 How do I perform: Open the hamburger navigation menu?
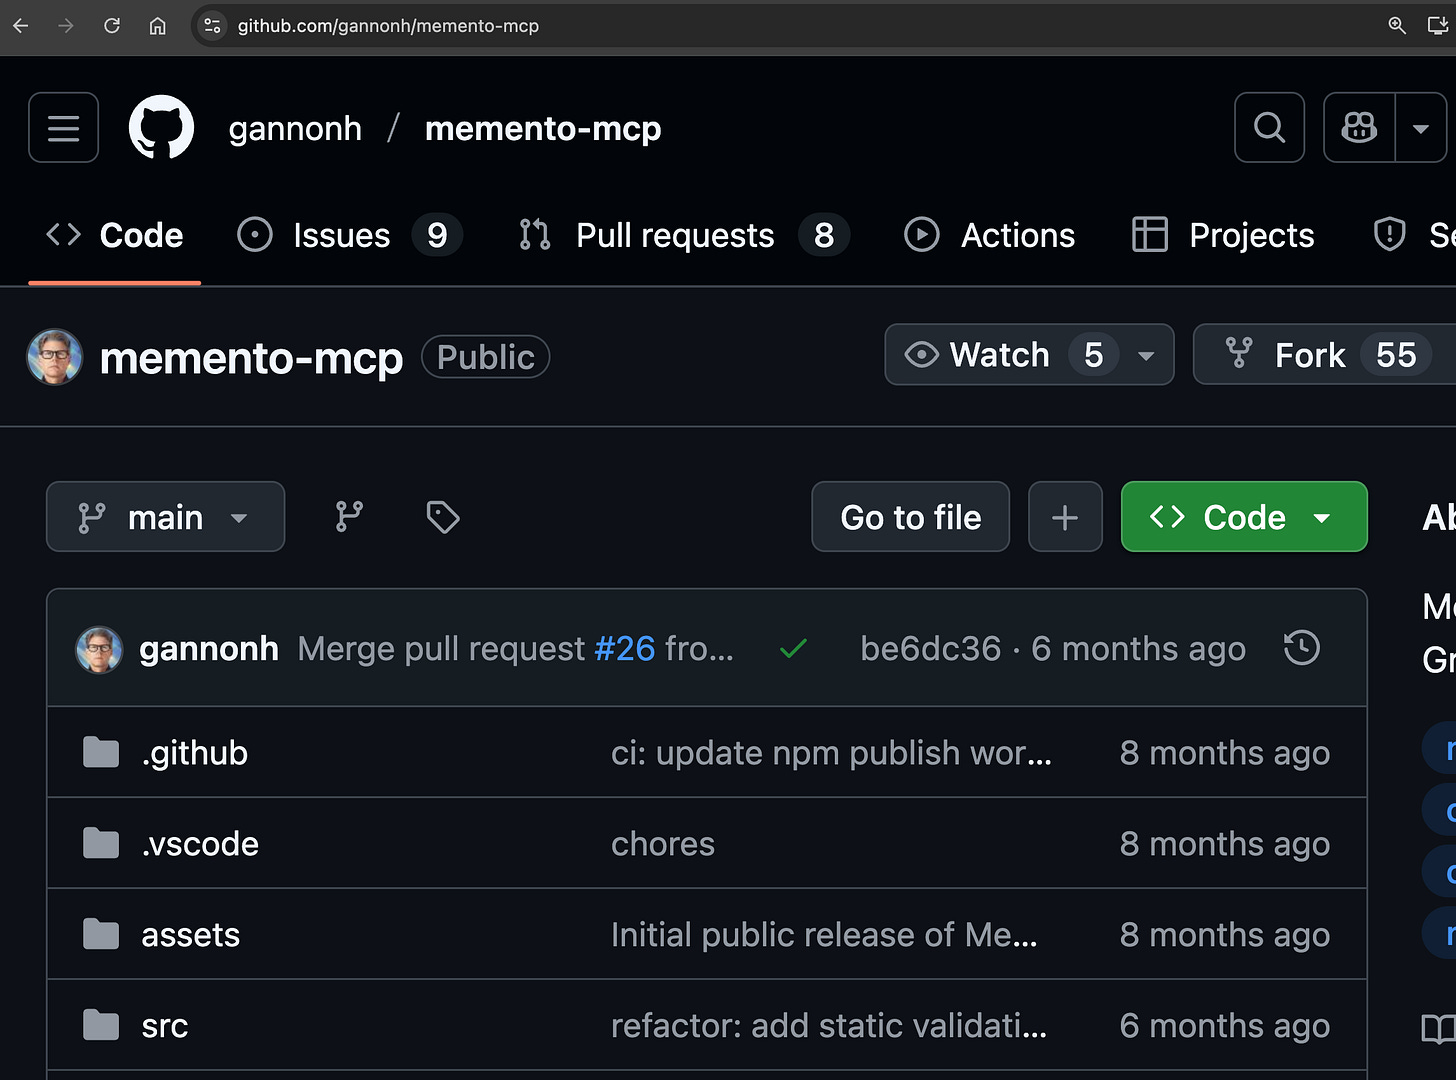click(63, 127)
